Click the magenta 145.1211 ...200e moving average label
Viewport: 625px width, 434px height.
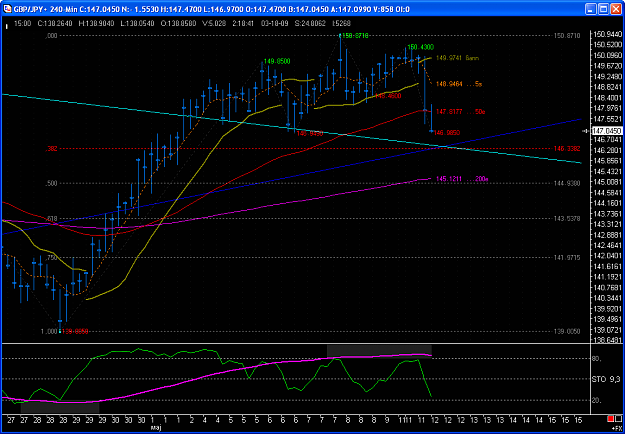462,179
